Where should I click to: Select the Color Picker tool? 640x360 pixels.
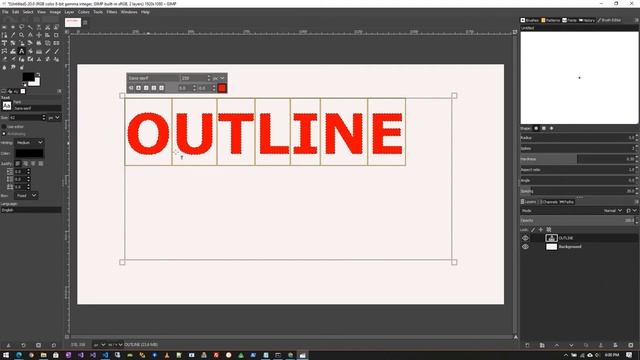[x=13, y=35]
